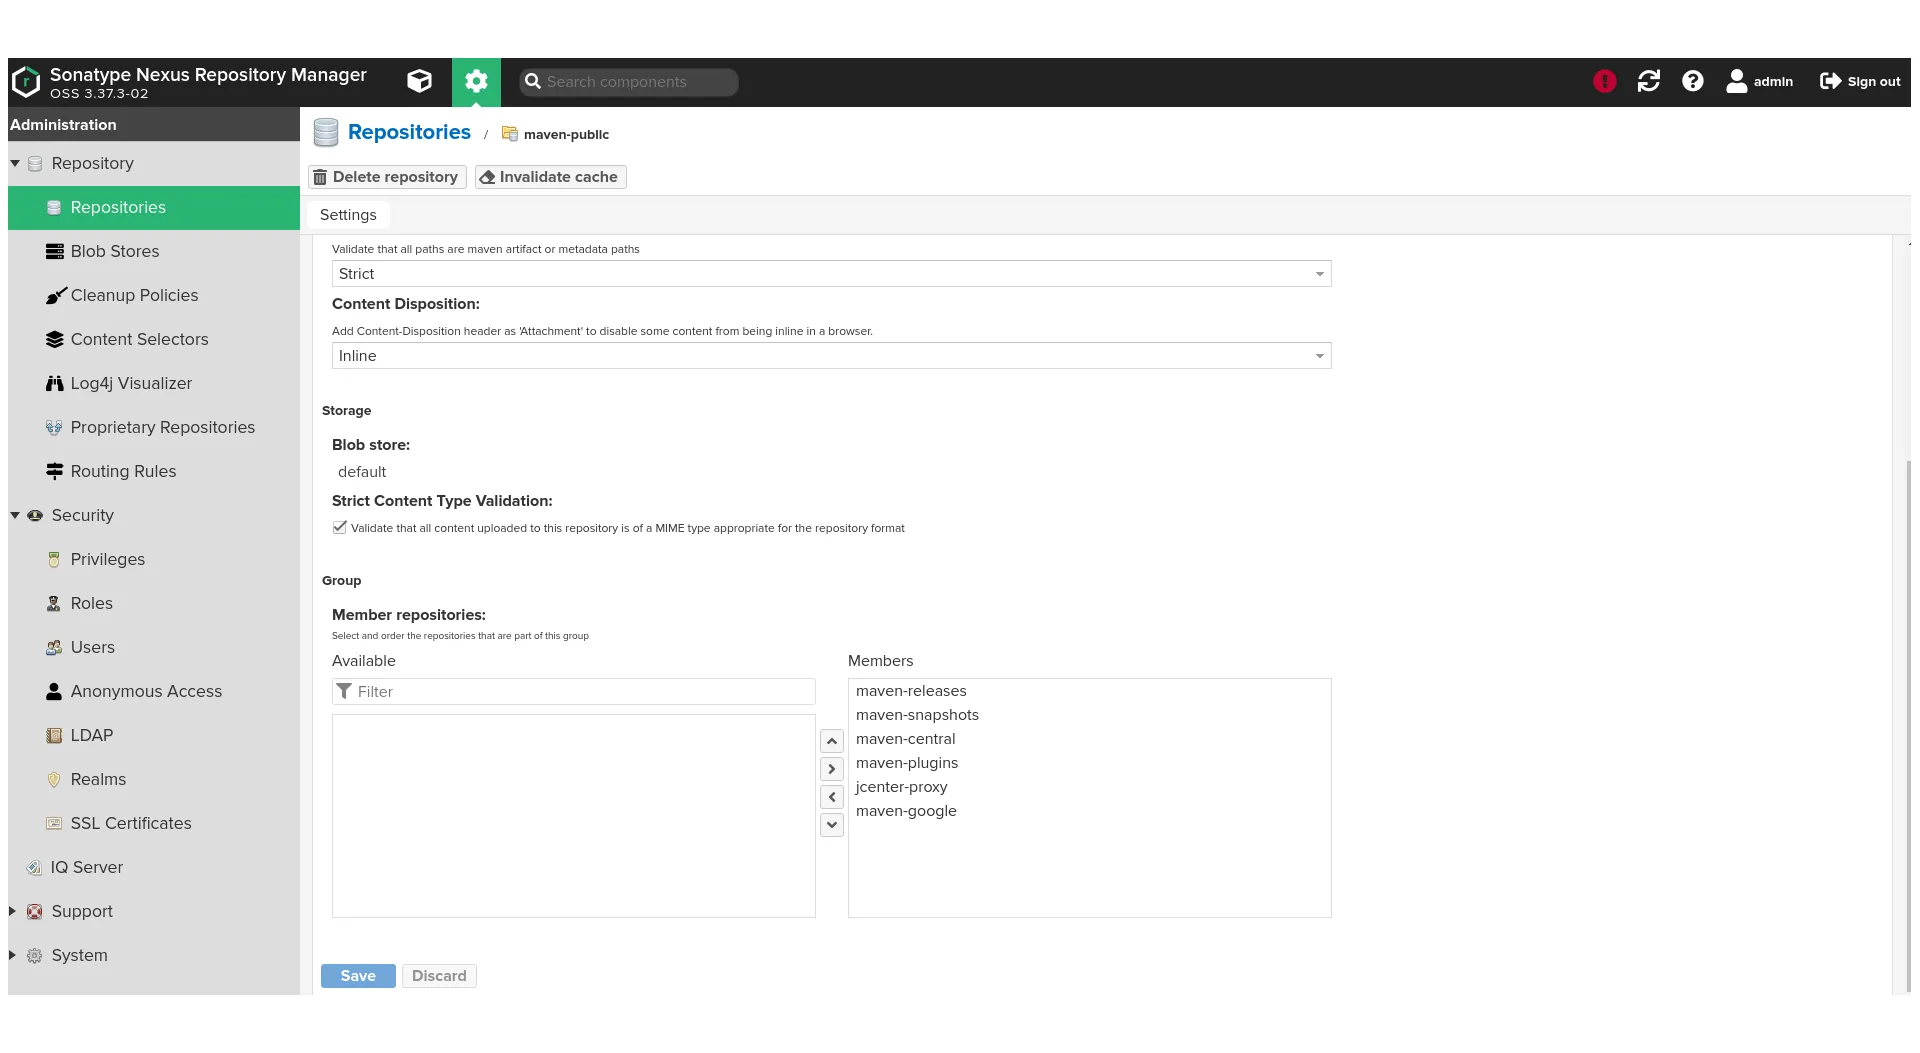The width and height of the screenshot is (1920, 1053).
Task: Click the Roles icon in sidebar
Action: click(x=55, y=604)
